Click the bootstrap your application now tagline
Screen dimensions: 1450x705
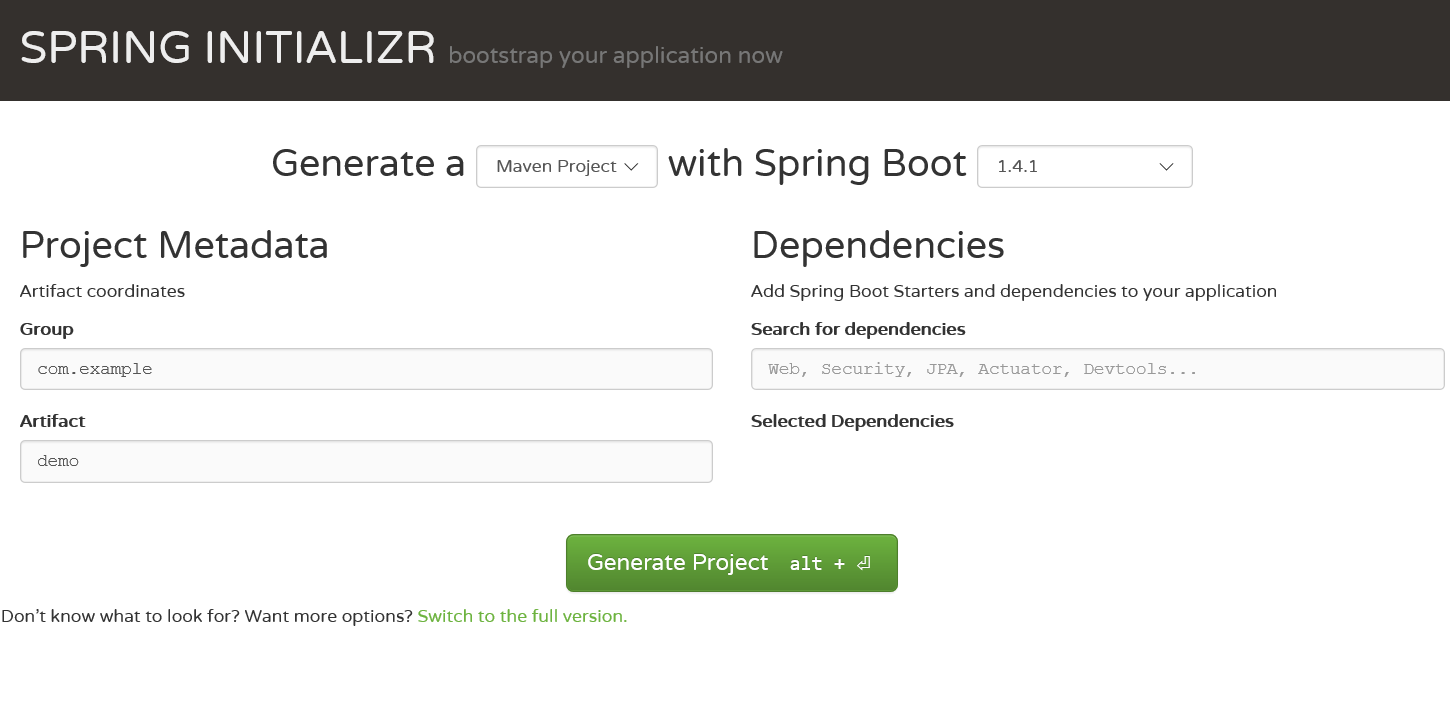click(615, 56)
